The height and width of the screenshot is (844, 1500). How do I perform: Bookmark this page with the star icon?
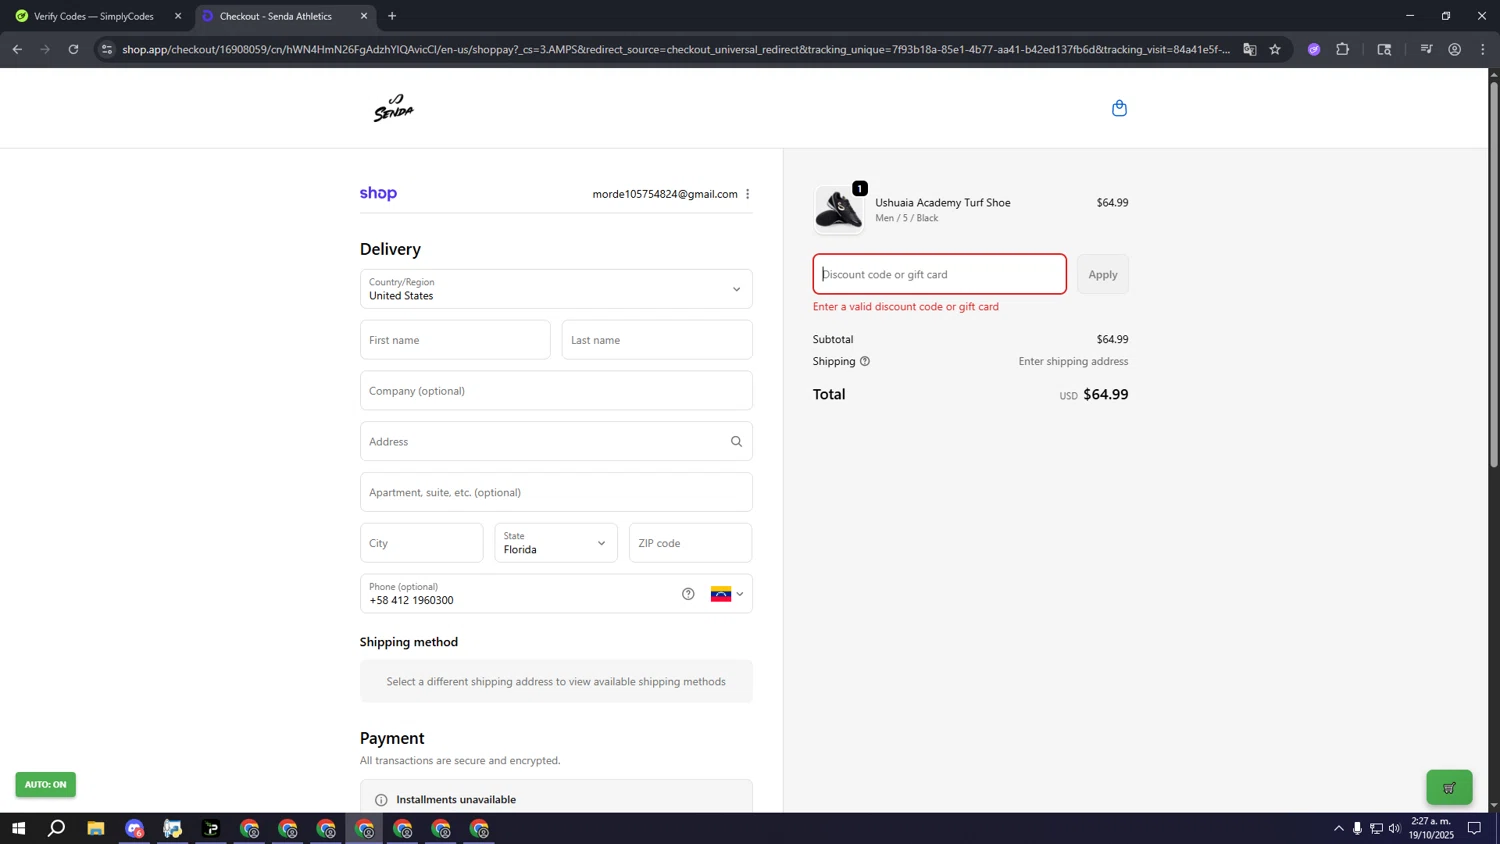coord(1275,49)
